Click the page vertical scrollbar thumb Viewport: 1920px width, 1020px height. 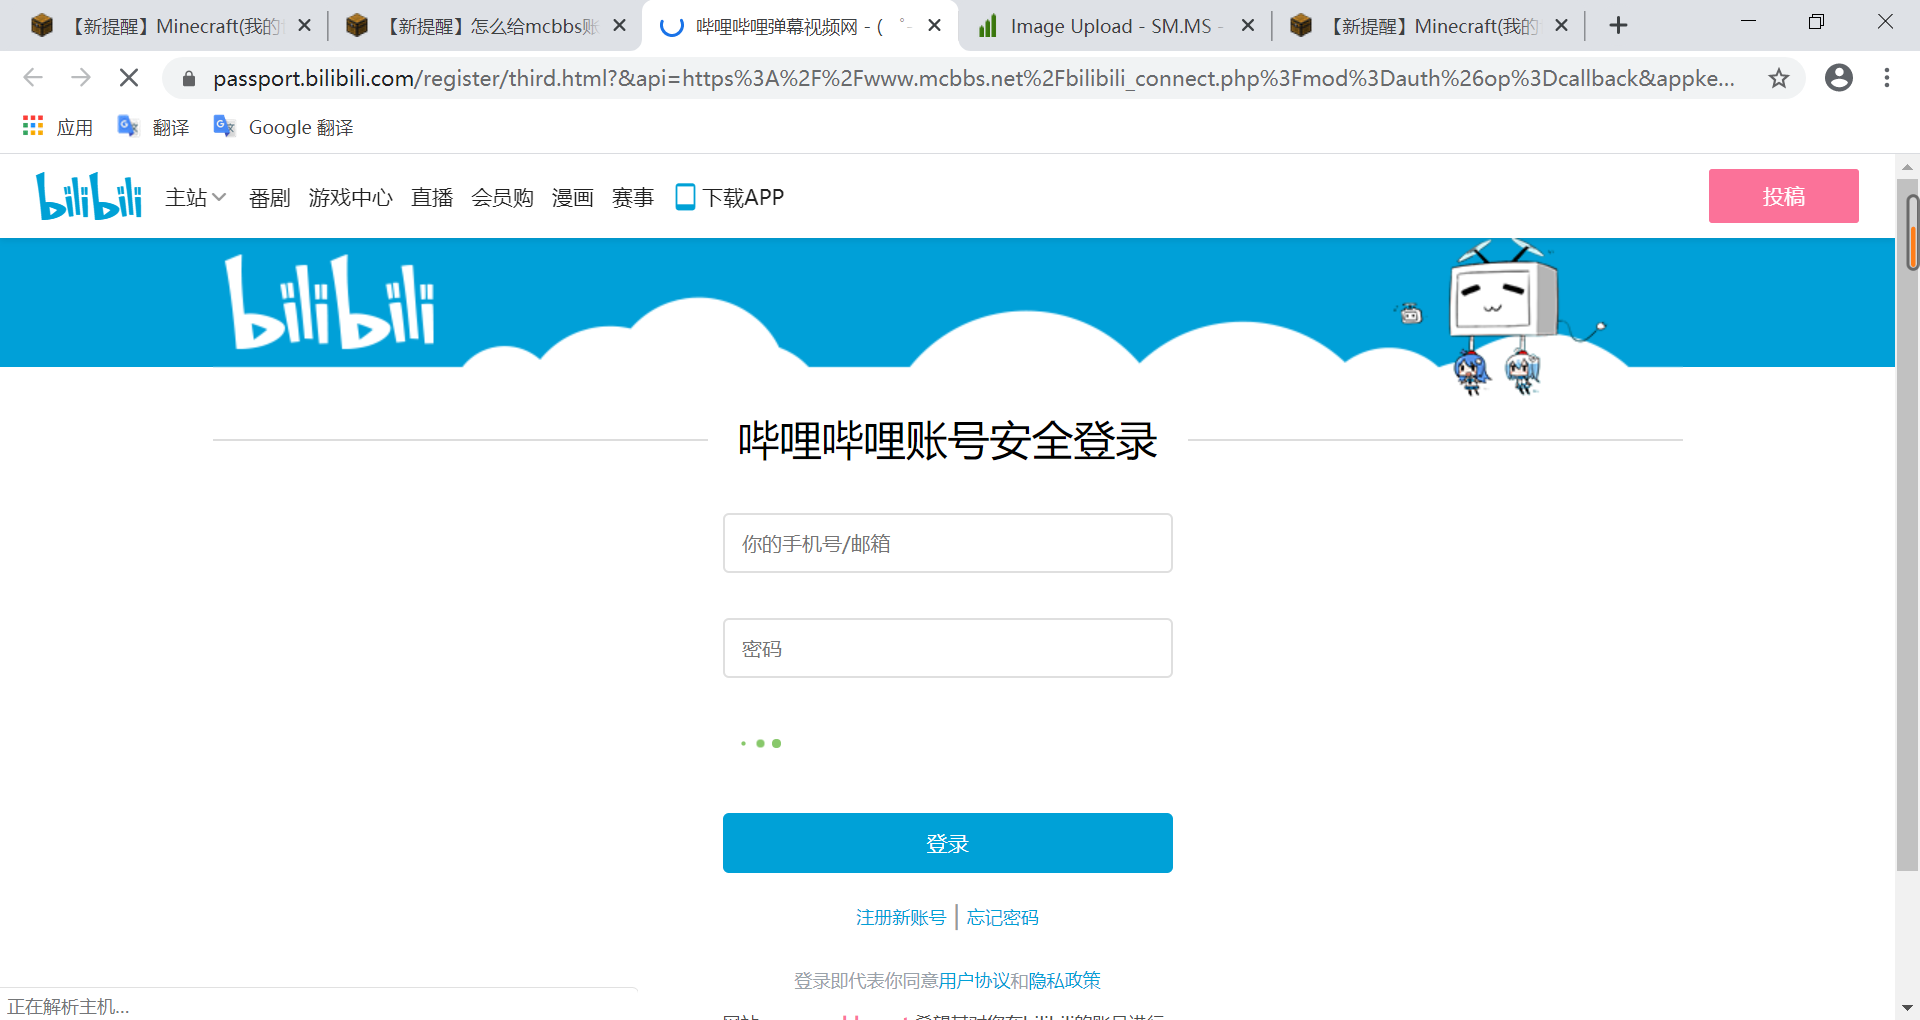click(x=1908, y=524)
